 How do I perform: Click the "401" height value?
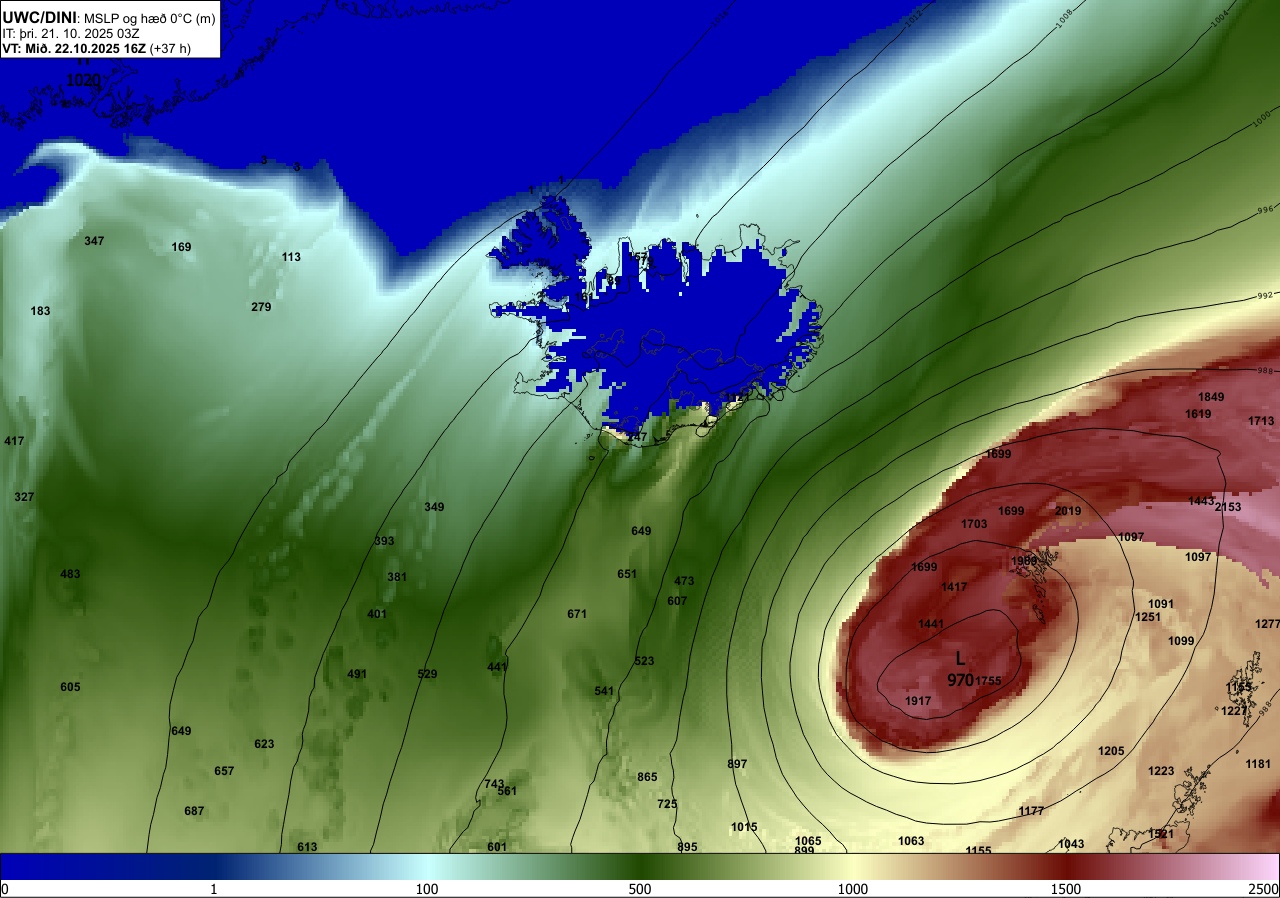[377, 614]
